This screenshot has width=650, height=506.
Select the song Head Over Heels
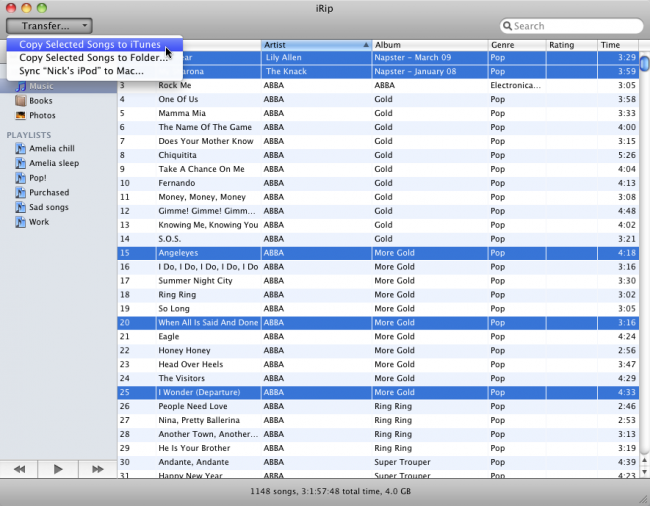pos(378,364)
